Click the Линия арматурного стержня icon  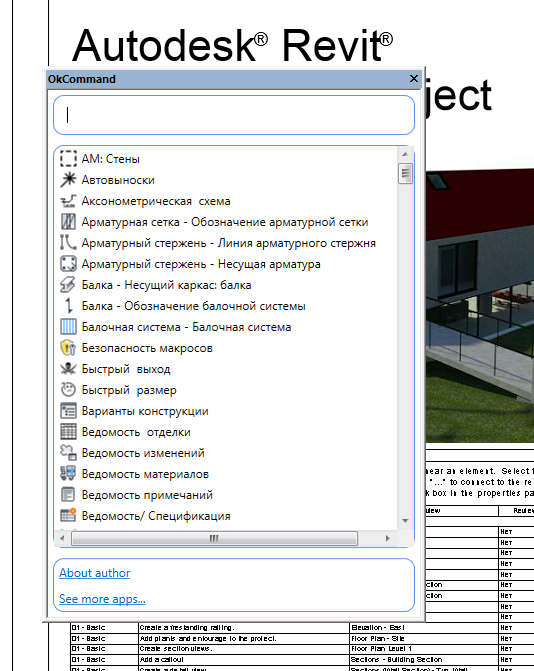[x=68, y=243]
